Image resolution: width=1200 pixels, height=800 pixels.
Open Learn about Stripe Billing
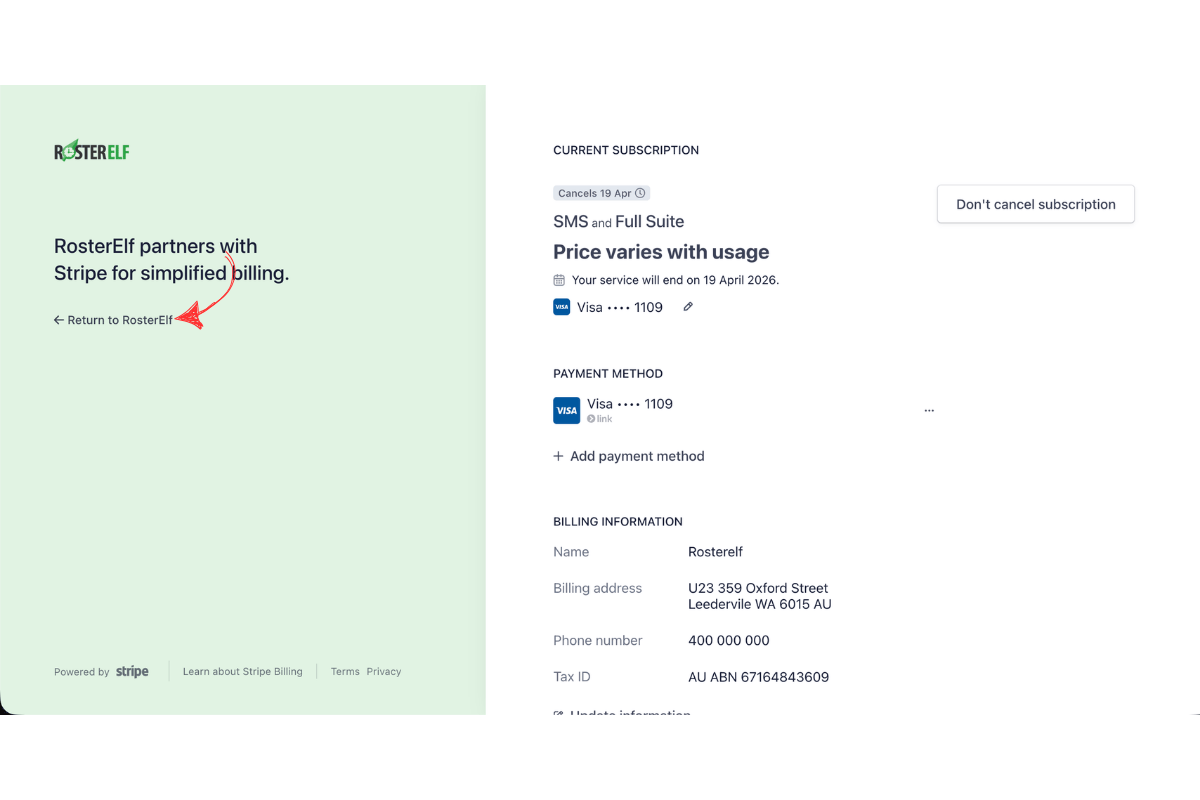click(242, 671)
